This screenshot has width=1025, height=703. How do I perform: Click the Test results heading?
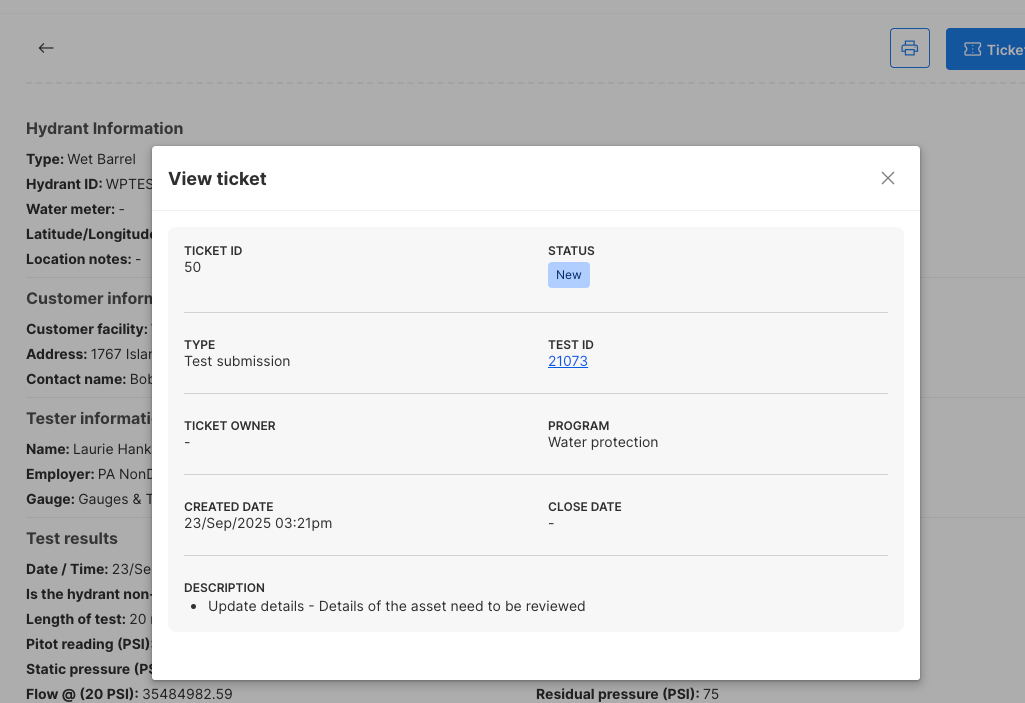click(72, 538)
